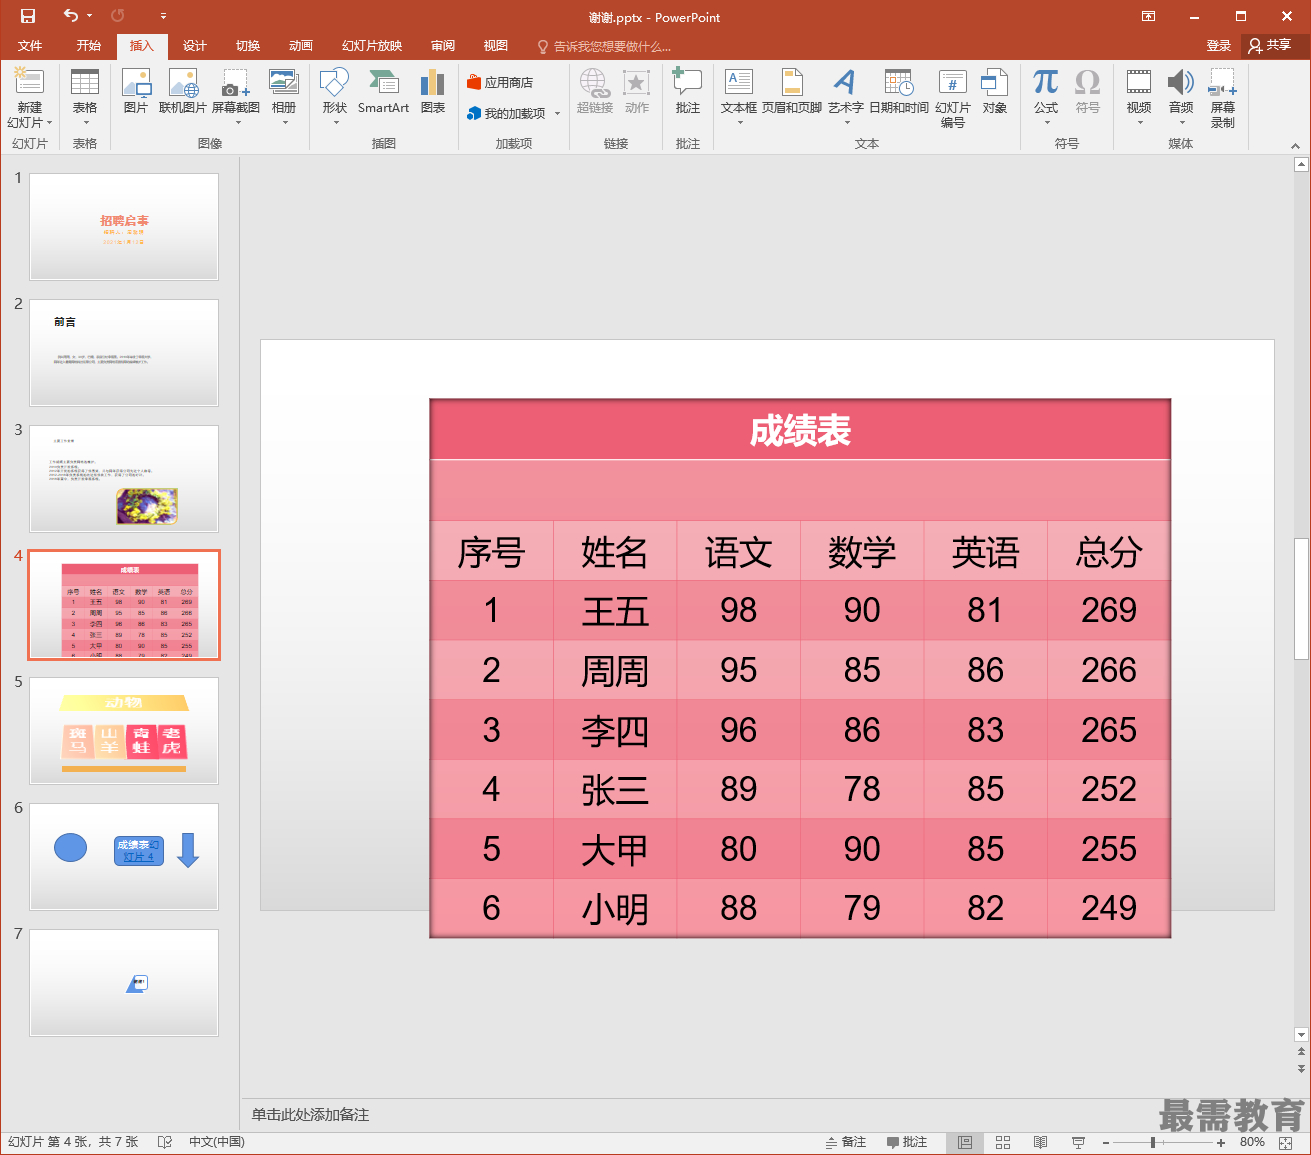Image resolution: width=1311 pixels, height=1155 pixels.
Task: Click Slide Number (幻灯片编号) icon
Action: click(953, 98)
